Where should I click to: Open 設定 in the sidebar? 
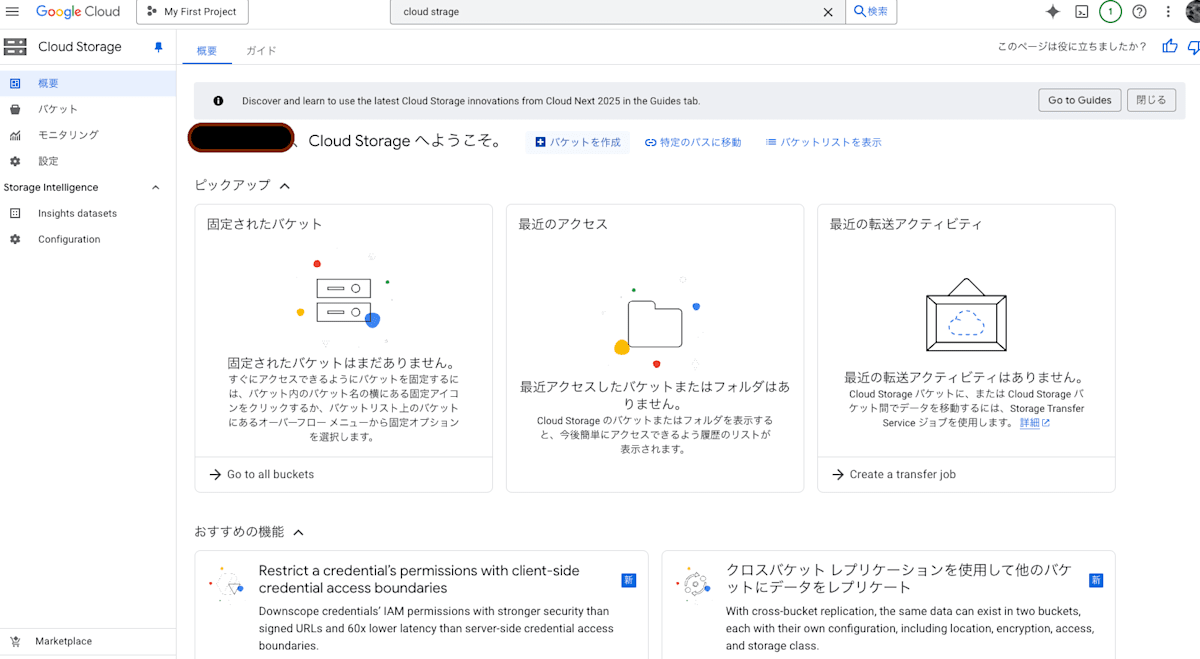[x=88, y=161]
